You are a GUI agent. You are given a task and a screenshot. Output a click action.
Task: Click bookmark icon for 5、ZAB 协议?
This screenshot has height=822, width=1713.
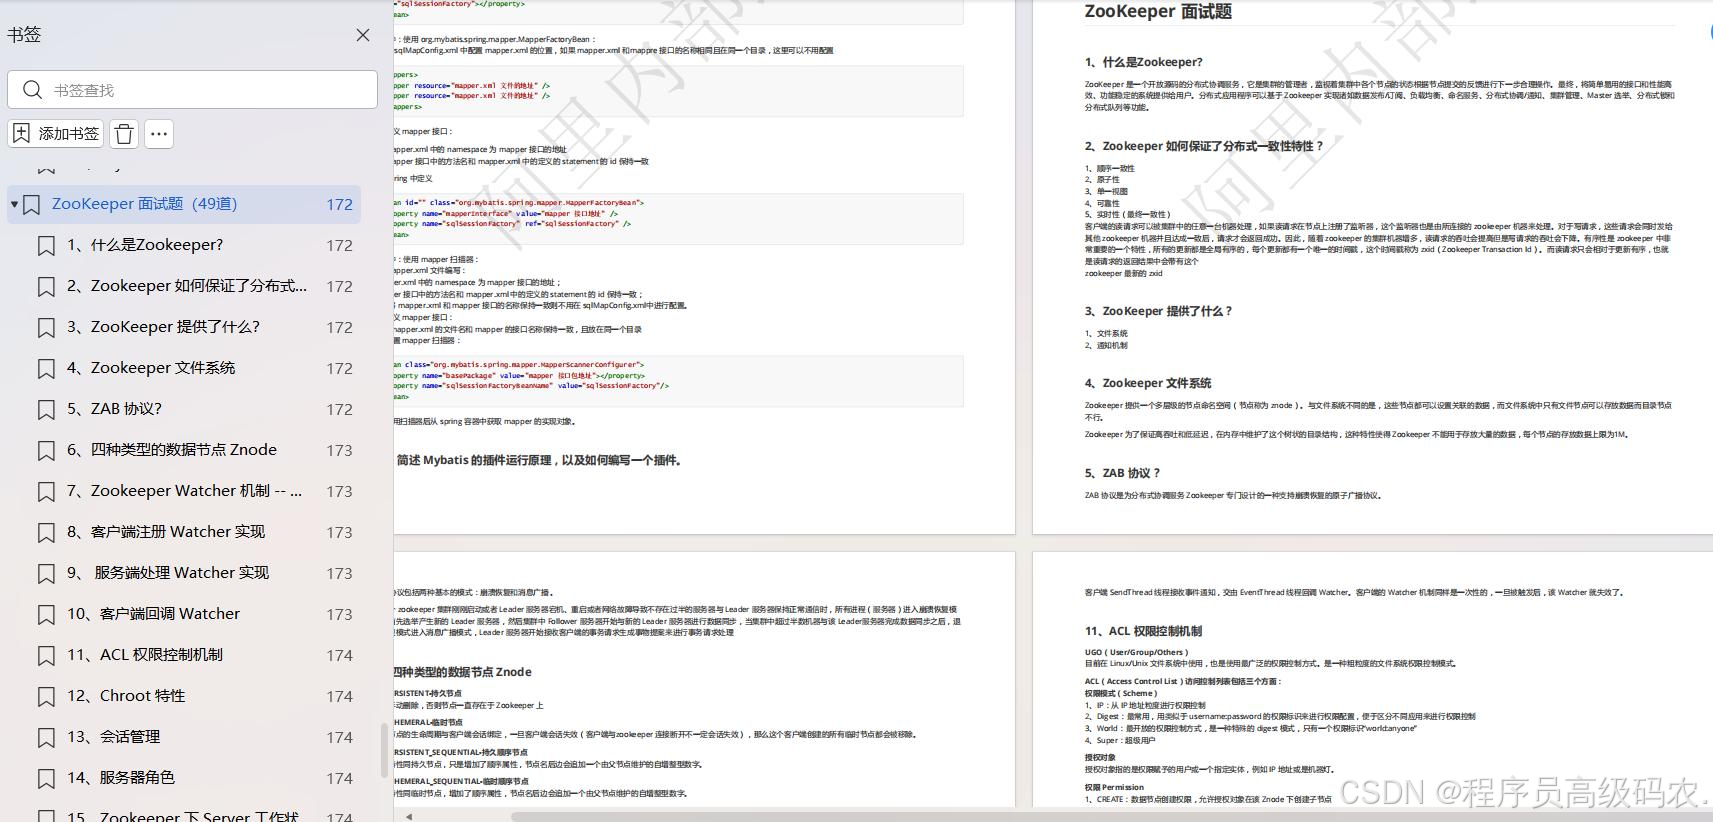(x=46, y=410)
